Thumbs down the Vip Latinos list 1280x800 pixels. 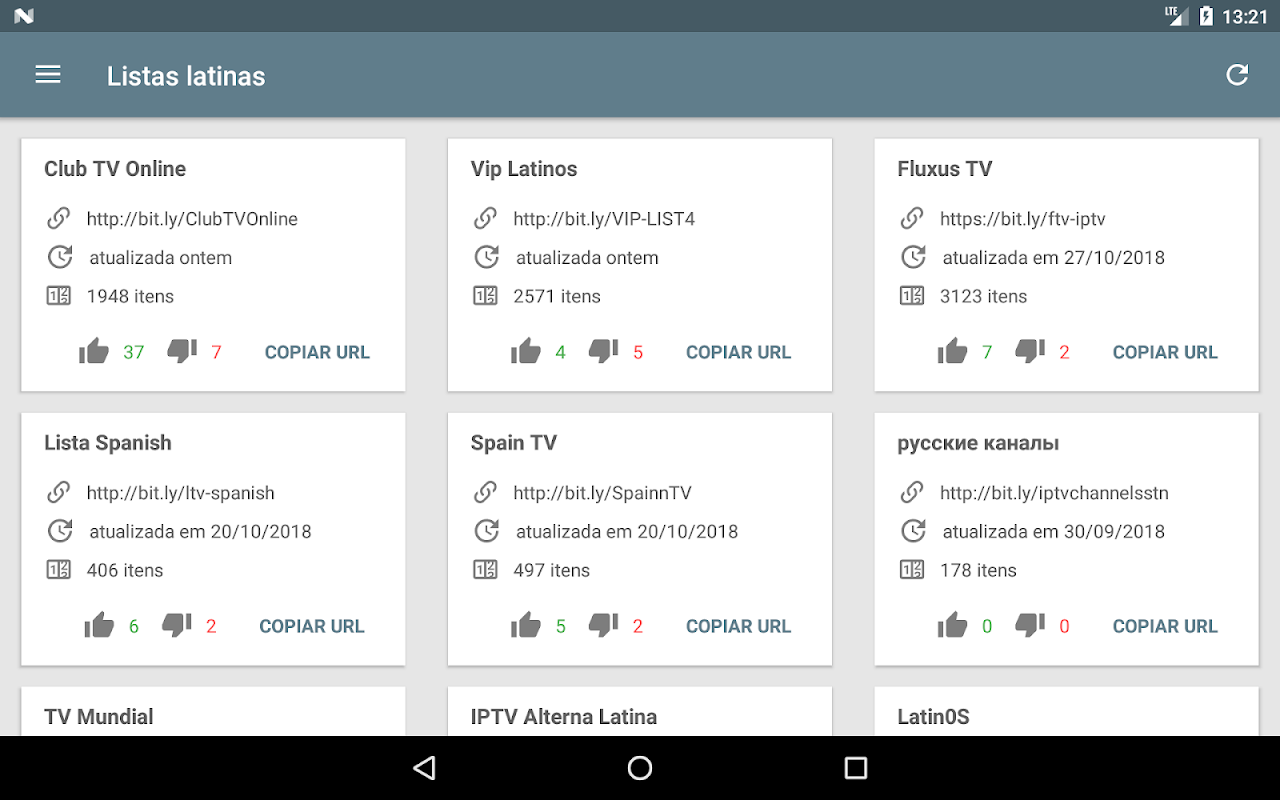tap(604, 351)
